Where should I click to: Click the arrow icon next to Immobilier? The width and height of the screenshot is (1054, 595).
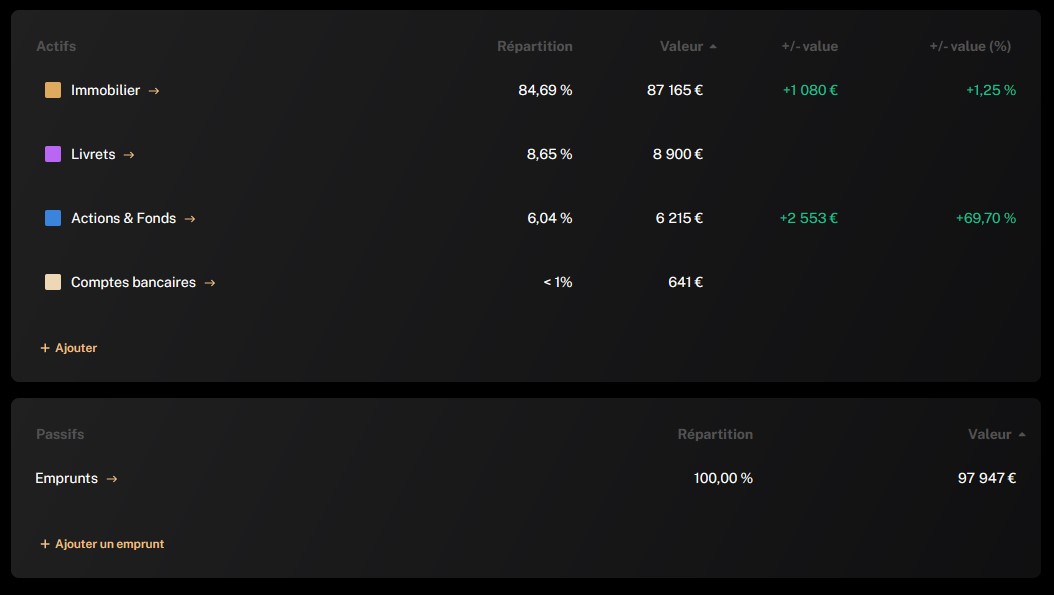154,91
